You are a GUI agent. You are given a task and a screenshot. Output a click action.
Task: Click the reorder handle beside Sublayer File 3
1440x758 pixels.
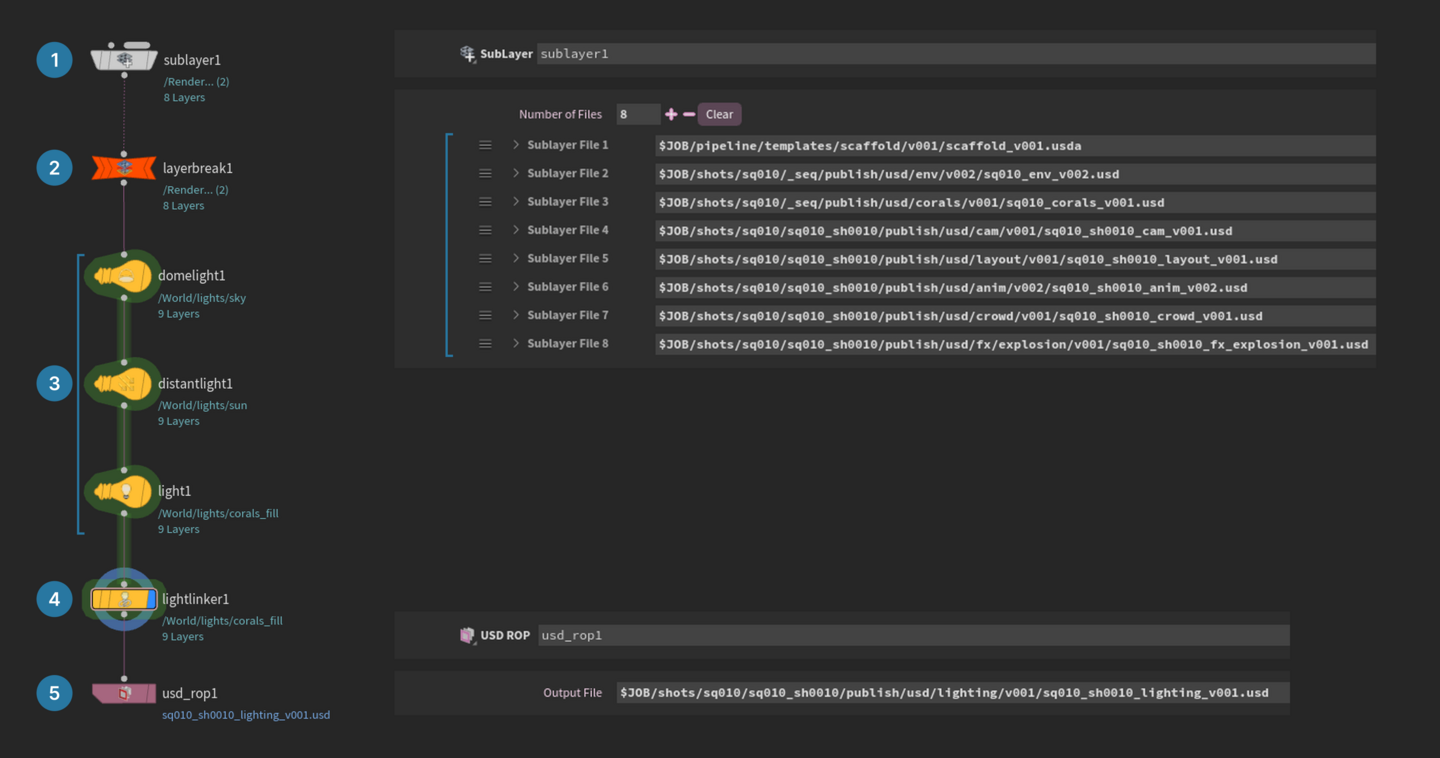(x=485, y=202)
